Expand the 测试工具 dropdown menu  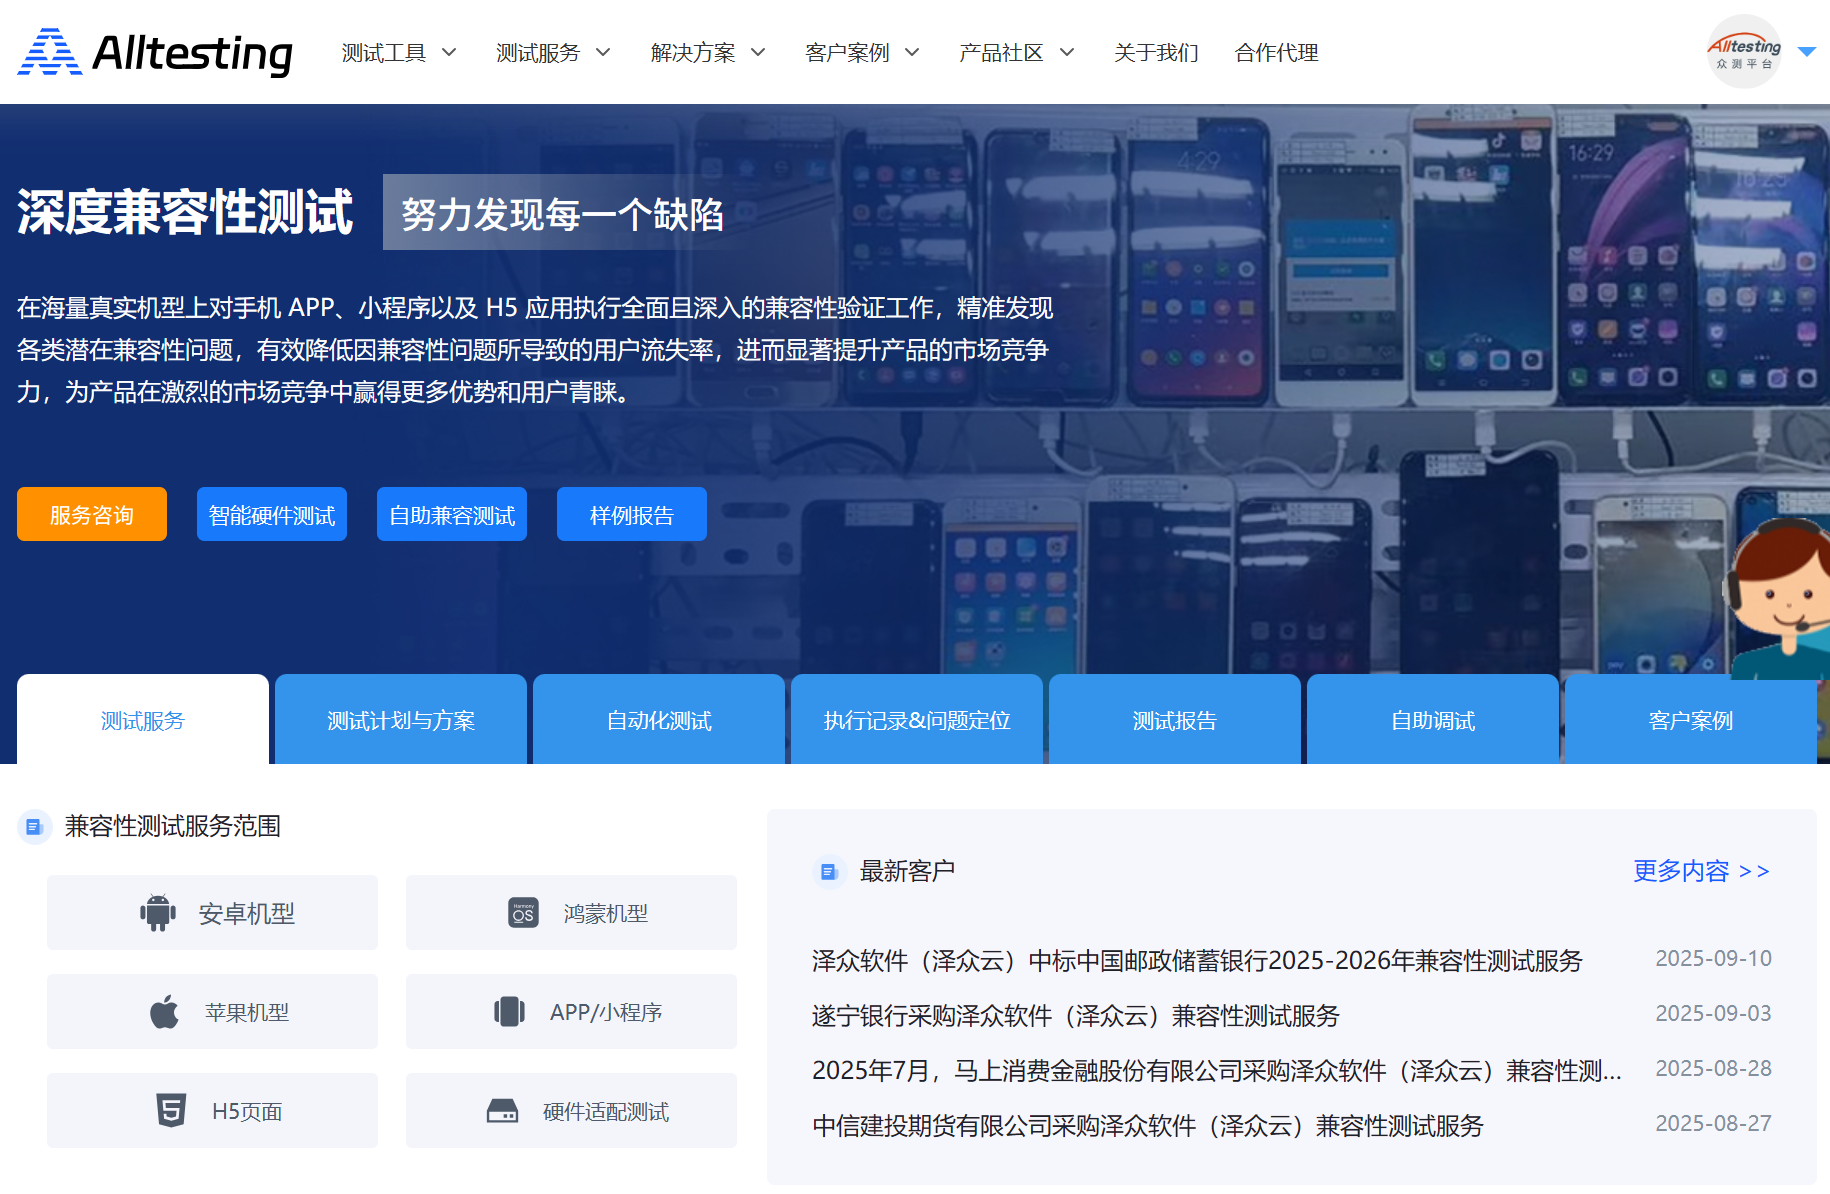click(x=398, y=52)
